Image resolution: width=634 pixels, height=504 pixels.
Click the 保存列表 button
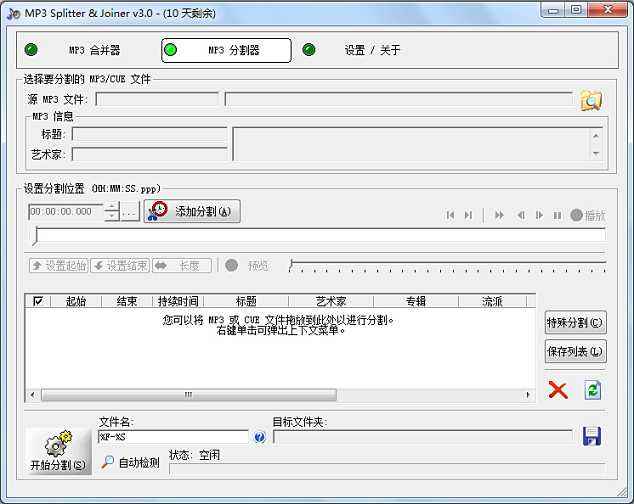(x=575, y=352)
